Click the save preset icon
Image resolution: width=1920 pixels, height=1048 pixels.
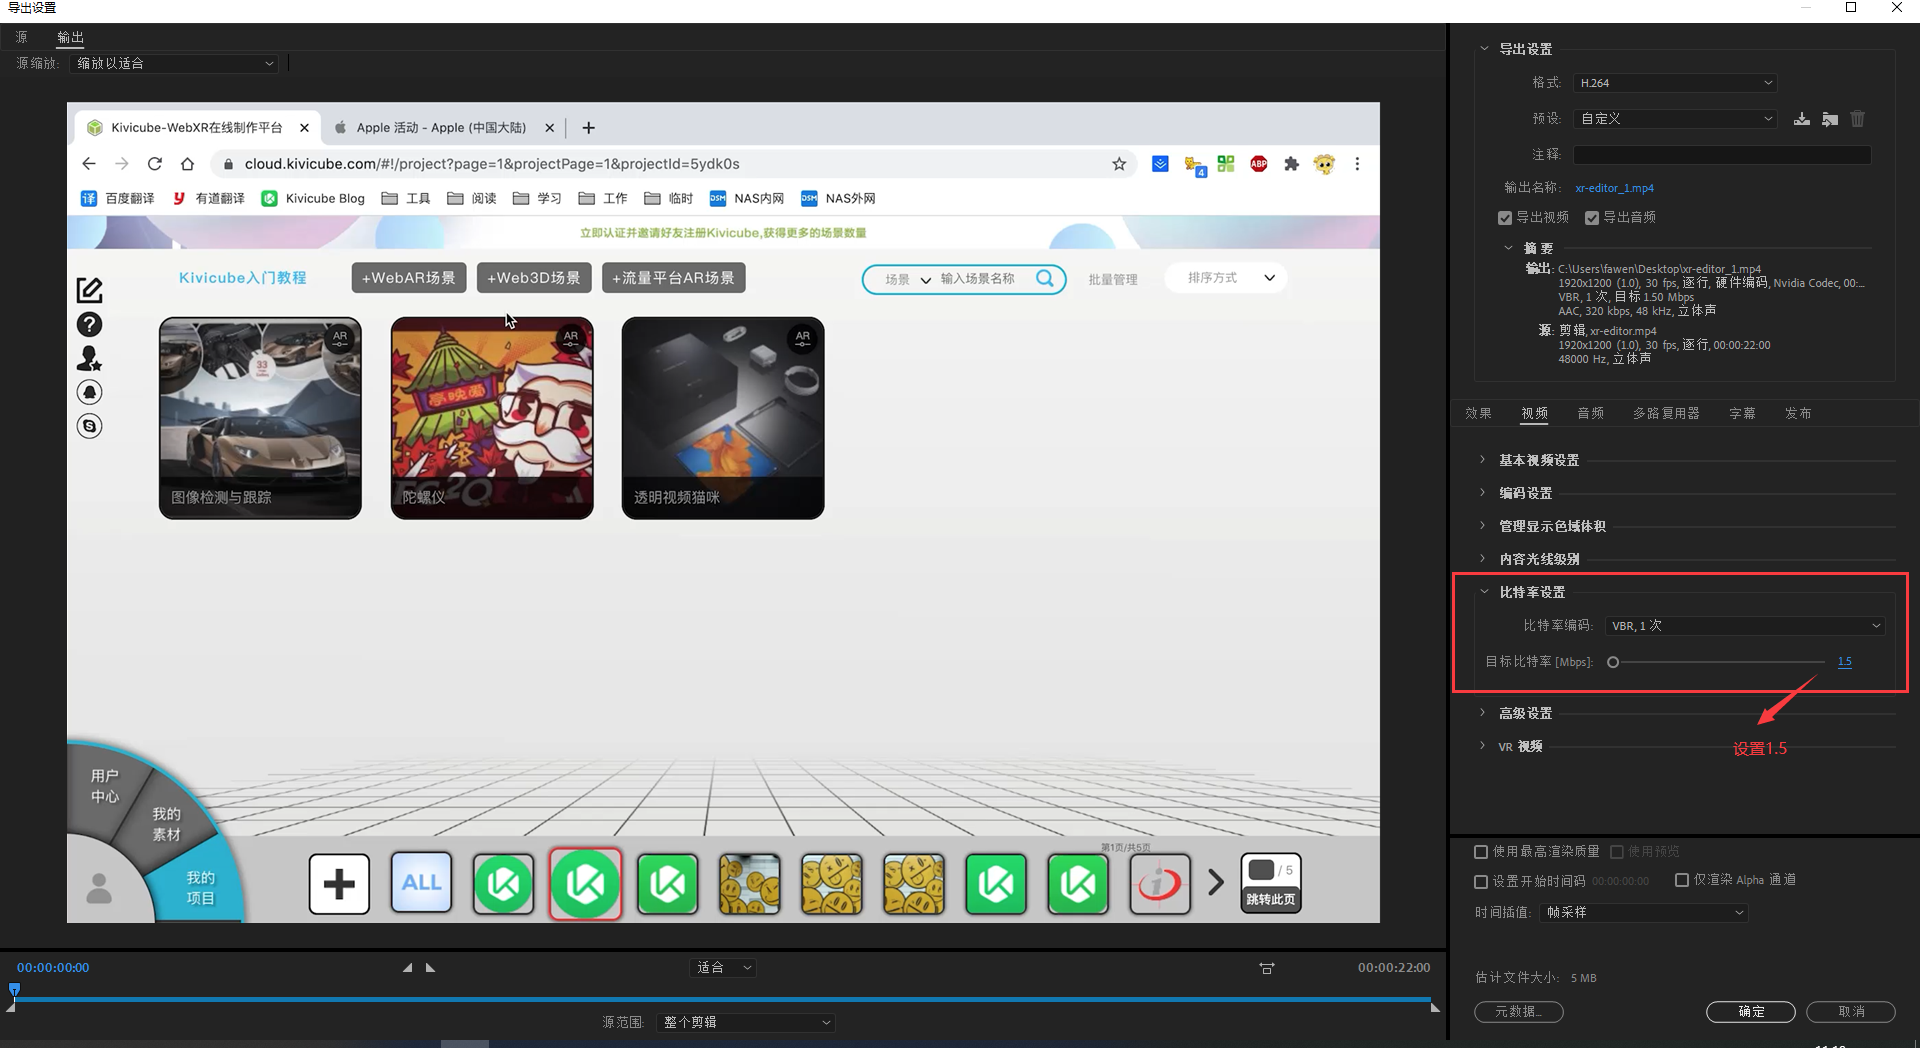pyautogui.click(x=1801, y=119)
